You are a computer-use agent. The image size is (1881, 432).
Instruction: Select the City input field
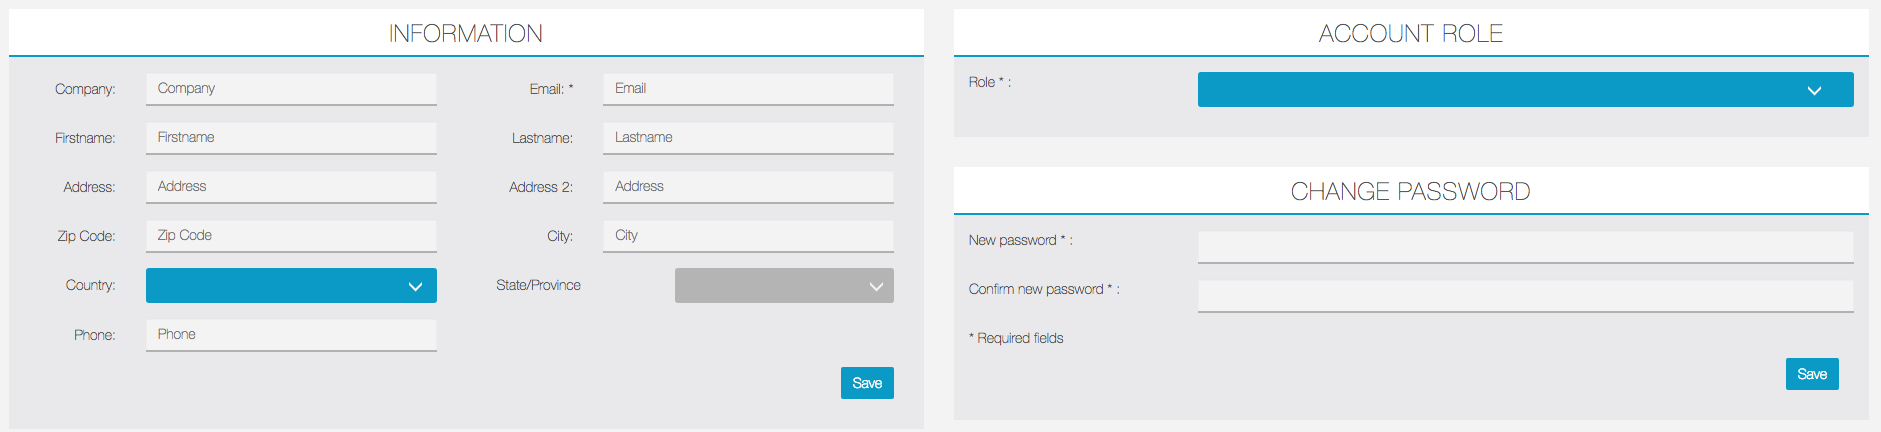click(747, 236)
